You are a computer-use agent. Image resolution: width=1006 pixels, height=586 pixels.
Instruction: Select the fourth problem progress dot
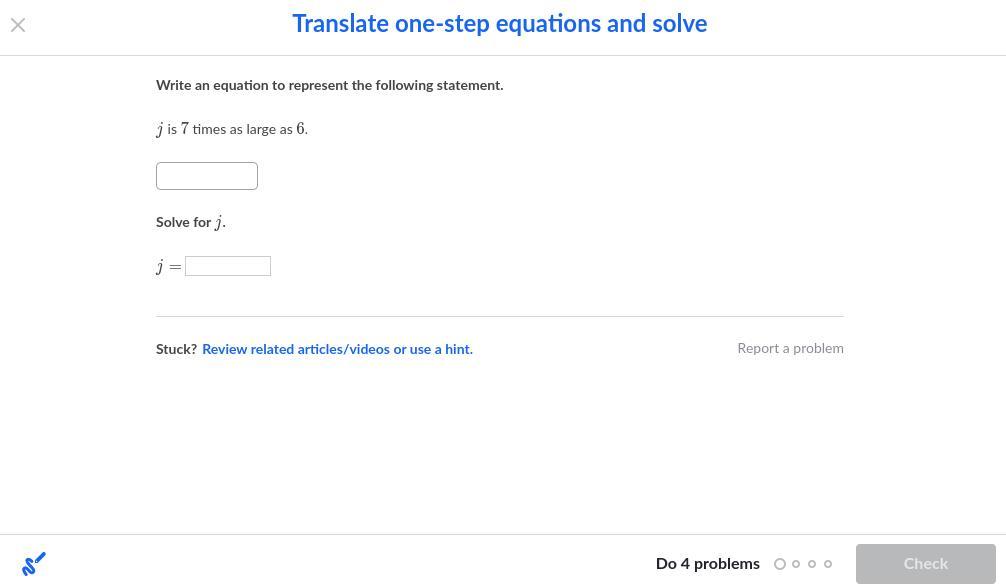click(x=828, y=564)
